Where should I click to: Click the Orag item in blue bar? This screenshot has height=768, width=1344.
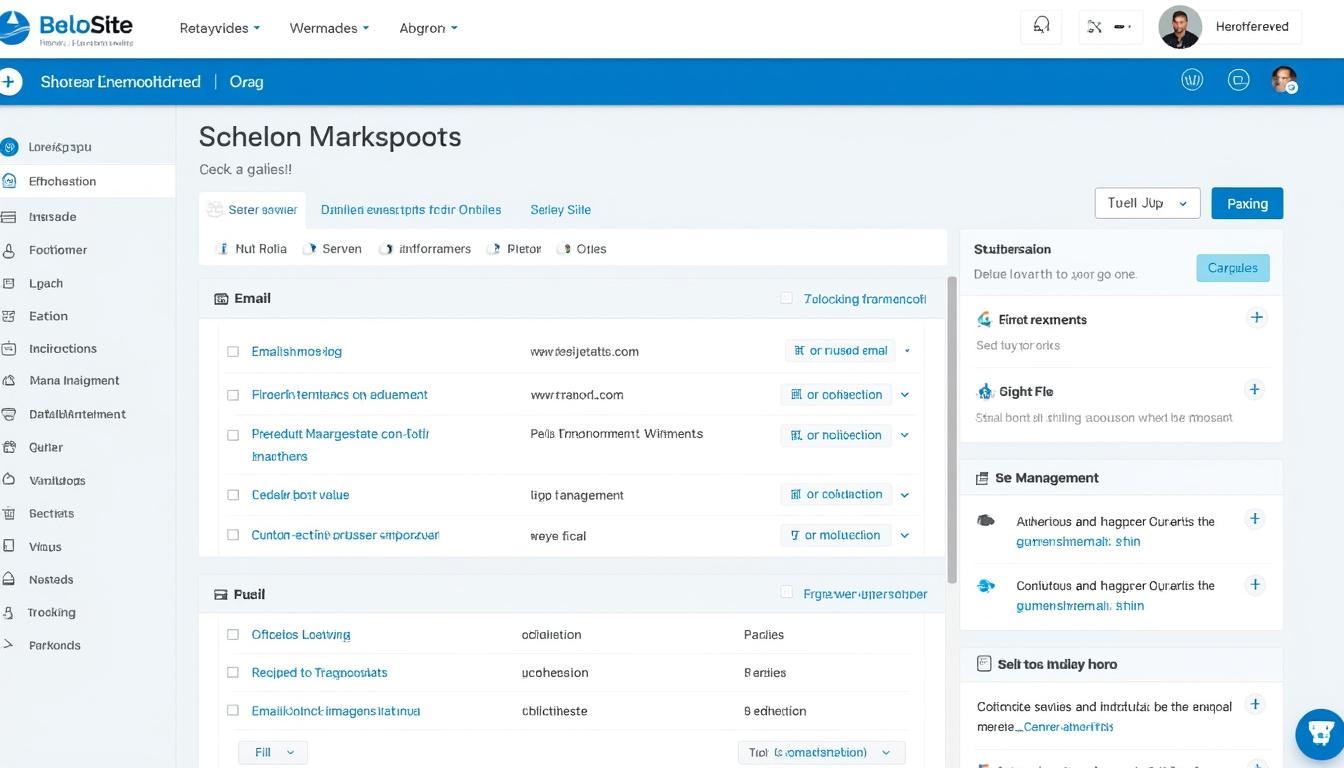(246, 82)
